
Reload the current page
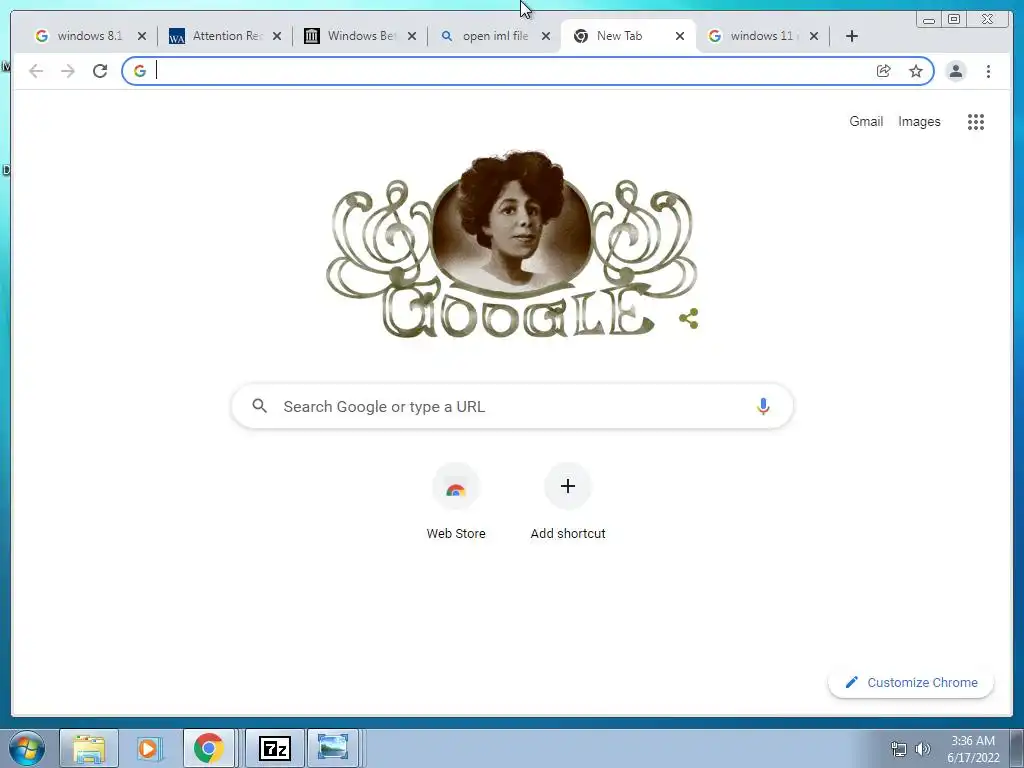pyautogui.click(x=100, y=71)
